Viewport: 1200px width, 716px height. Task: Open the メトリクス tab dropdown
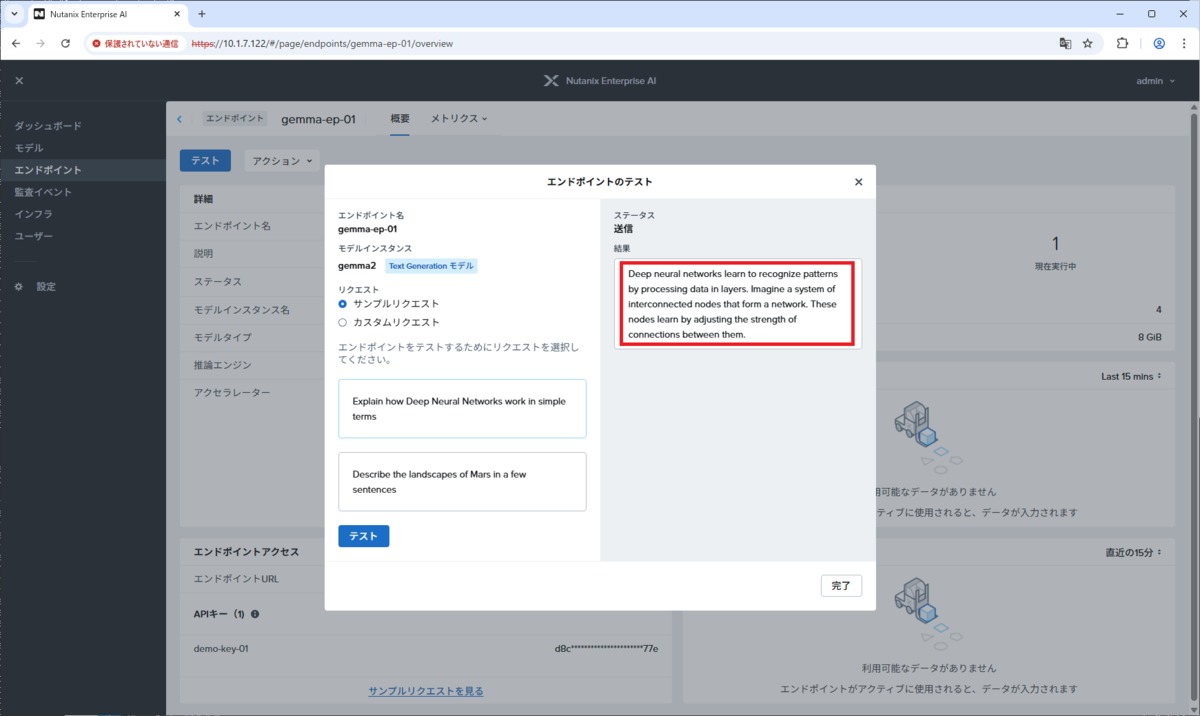[x=459, y=118]
